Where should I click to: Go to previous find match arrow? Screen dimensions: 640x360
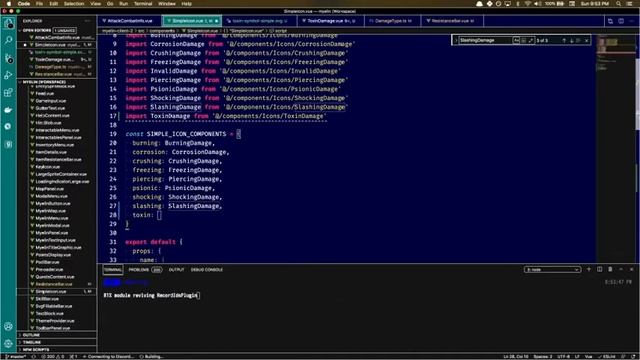(564, 40)
